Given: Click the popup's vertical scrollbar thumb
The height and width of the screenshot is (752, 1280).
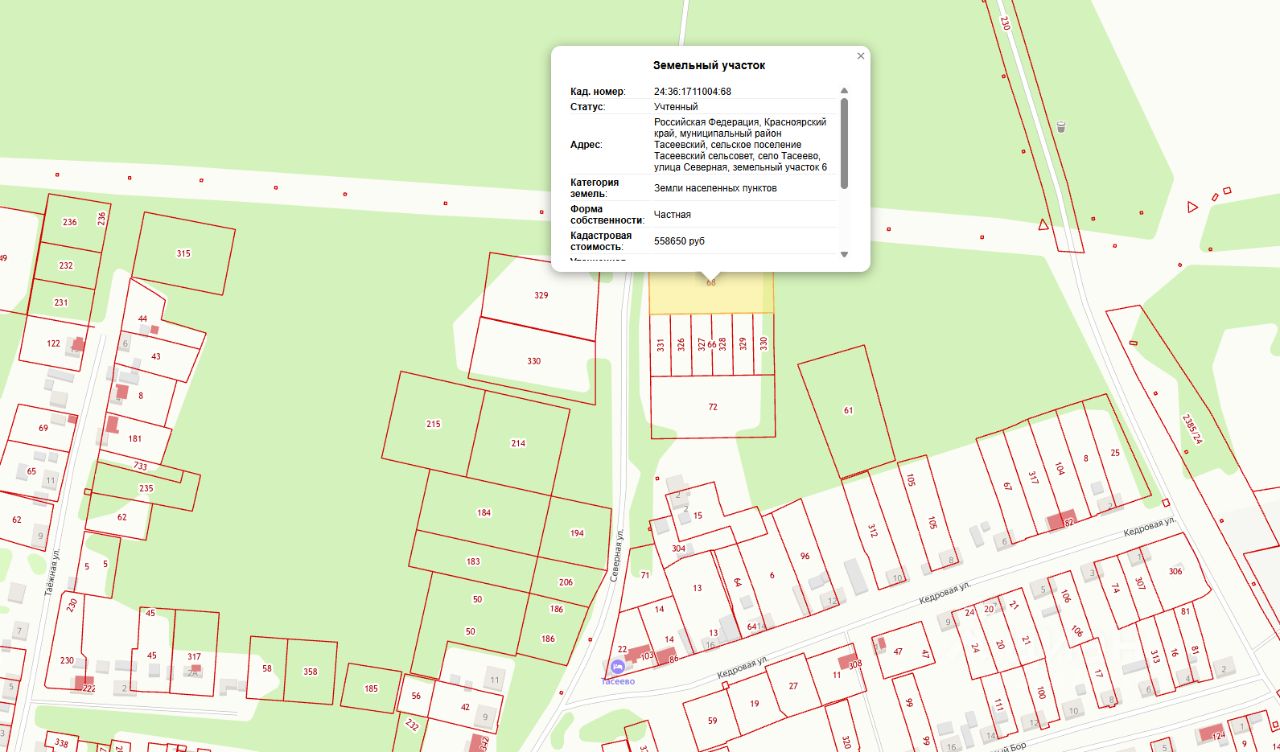Looking at the screenshot, I should (844, 143).
